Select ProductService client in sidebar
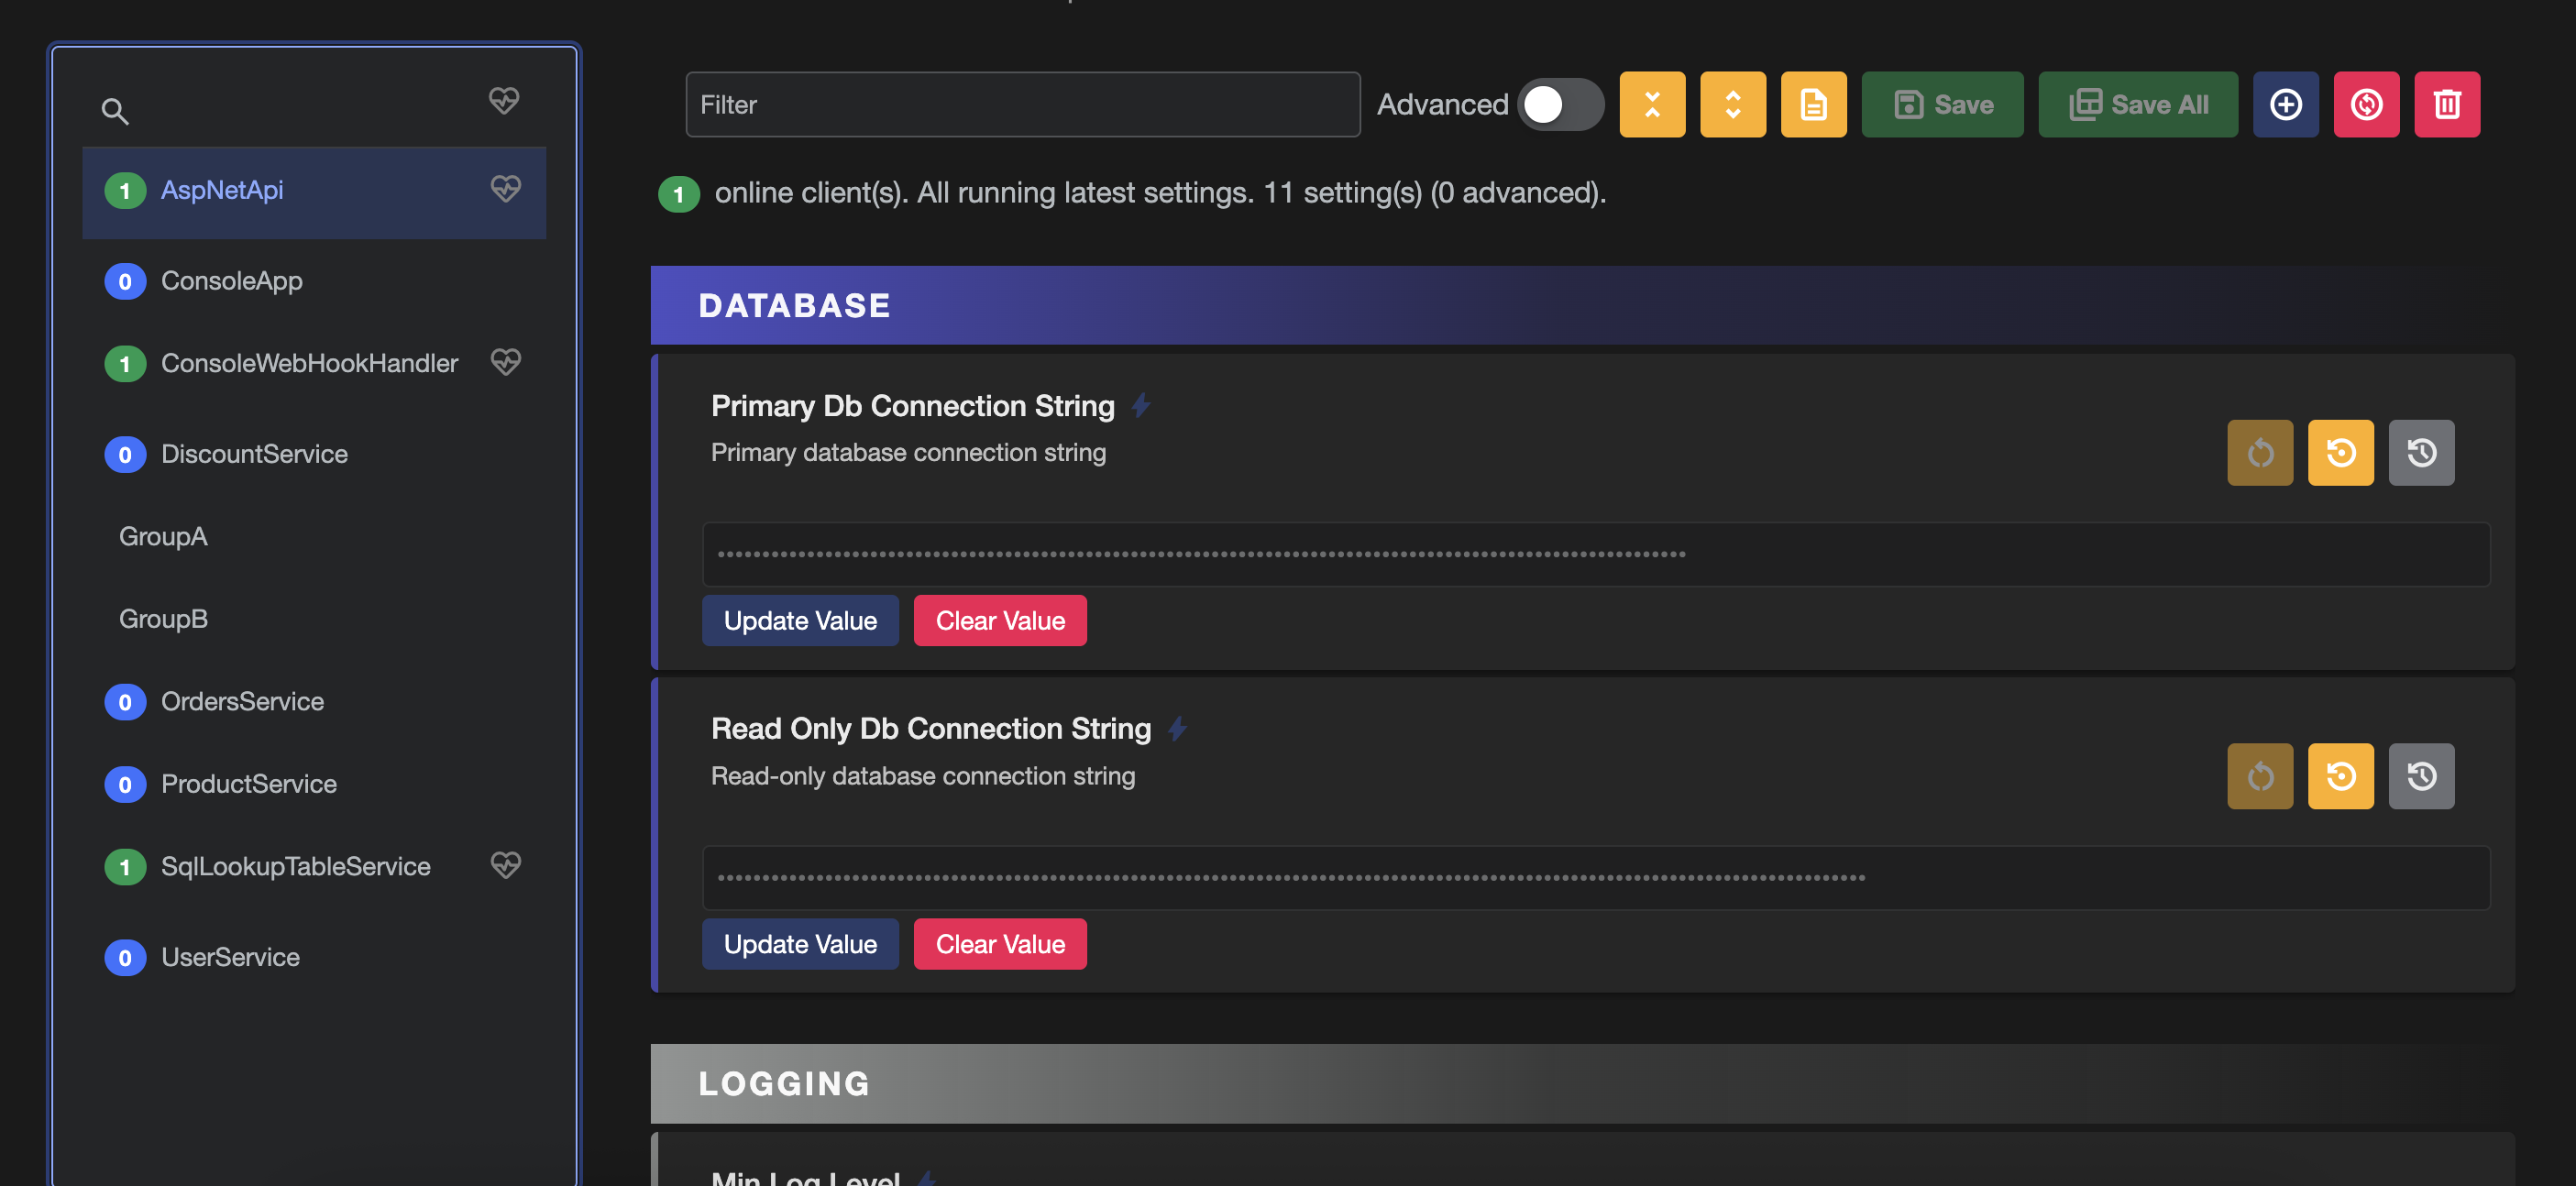This screenshot has width=2576, height=1186. click(314, 784)
